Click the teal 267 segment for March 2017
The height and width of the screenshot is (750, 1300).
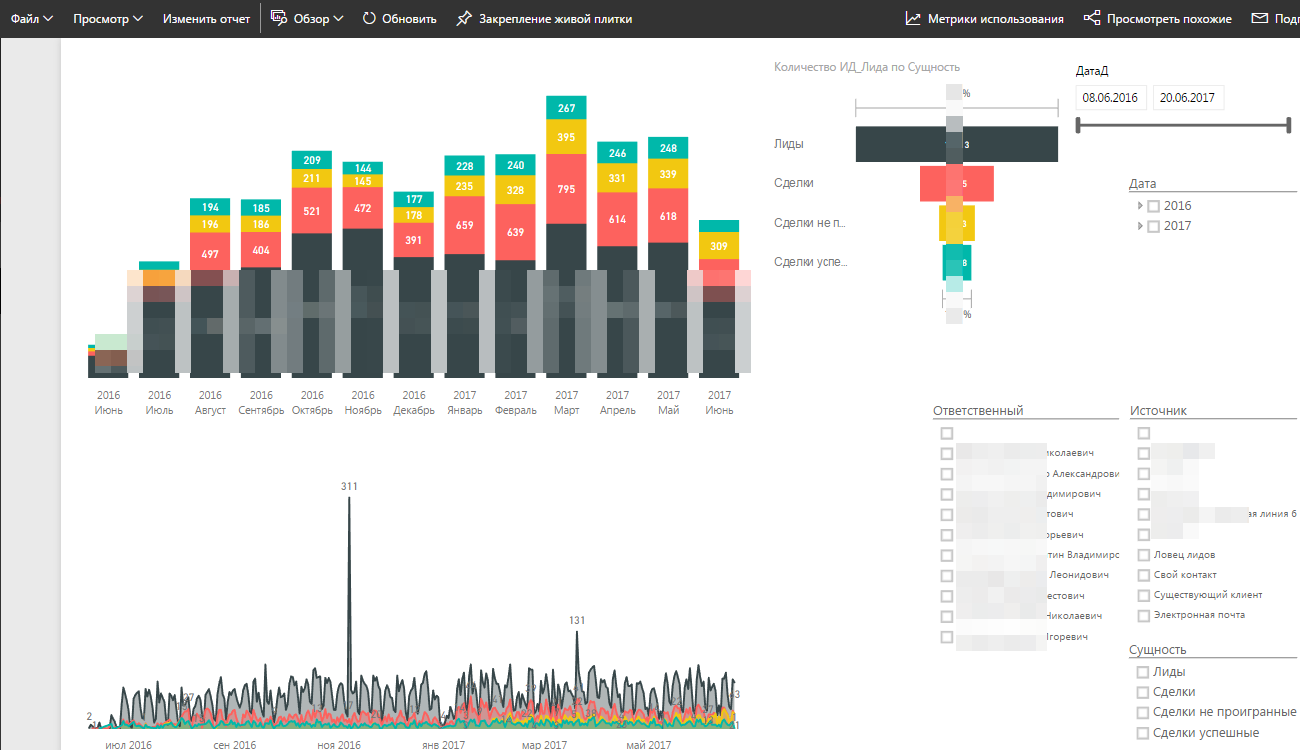click(566, 108)
